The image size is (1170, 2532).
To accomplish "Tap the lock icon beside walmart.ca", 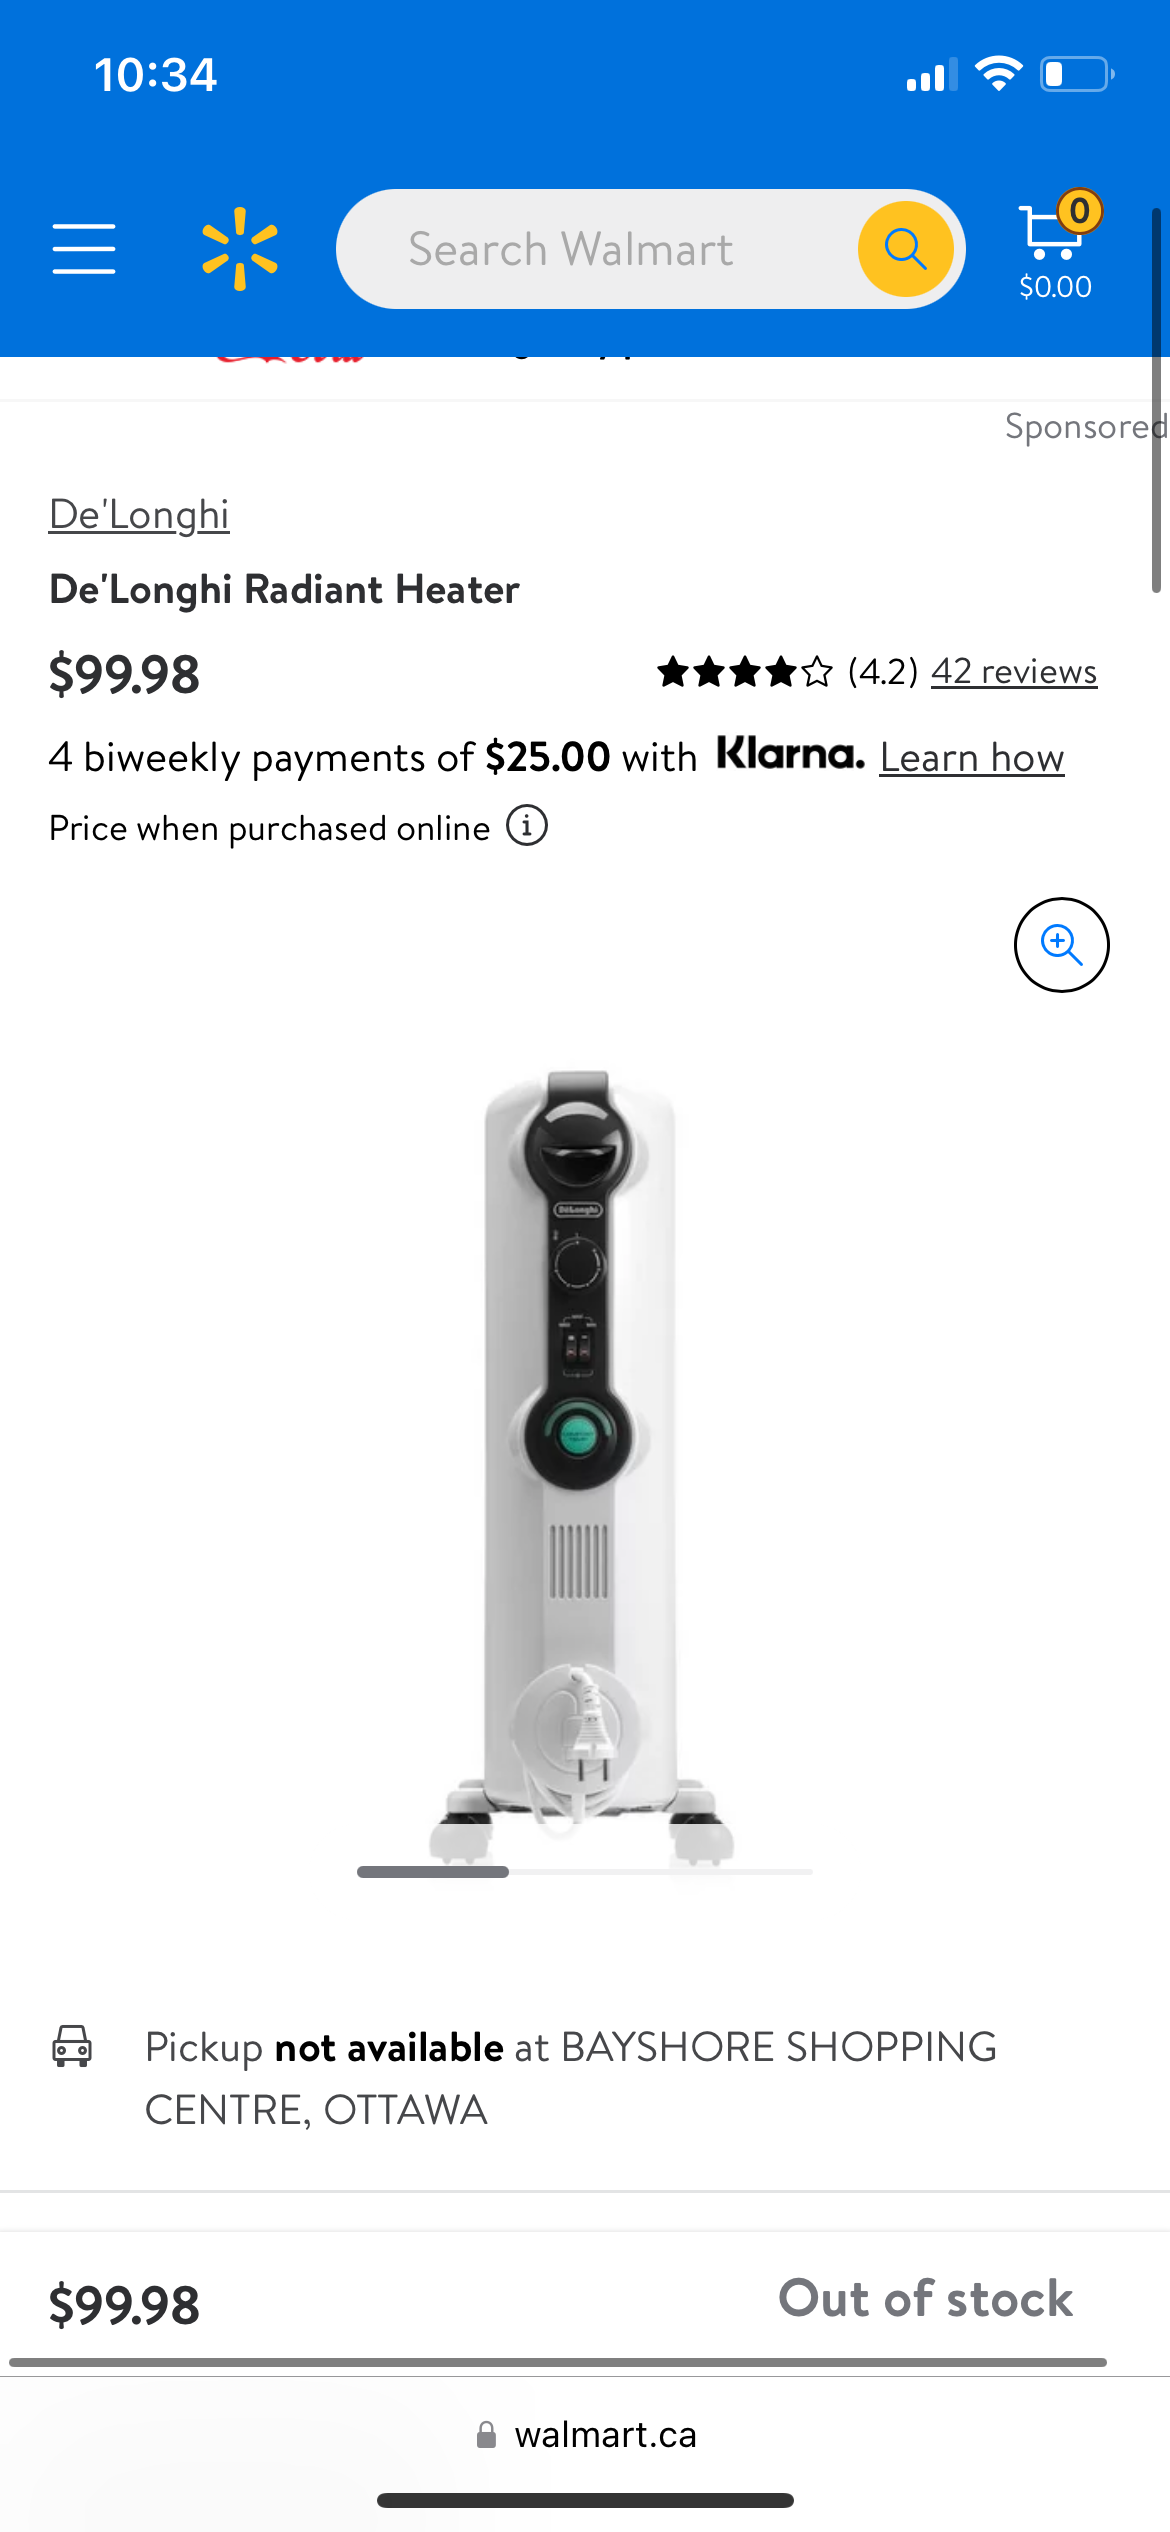I will (486, 2434).
